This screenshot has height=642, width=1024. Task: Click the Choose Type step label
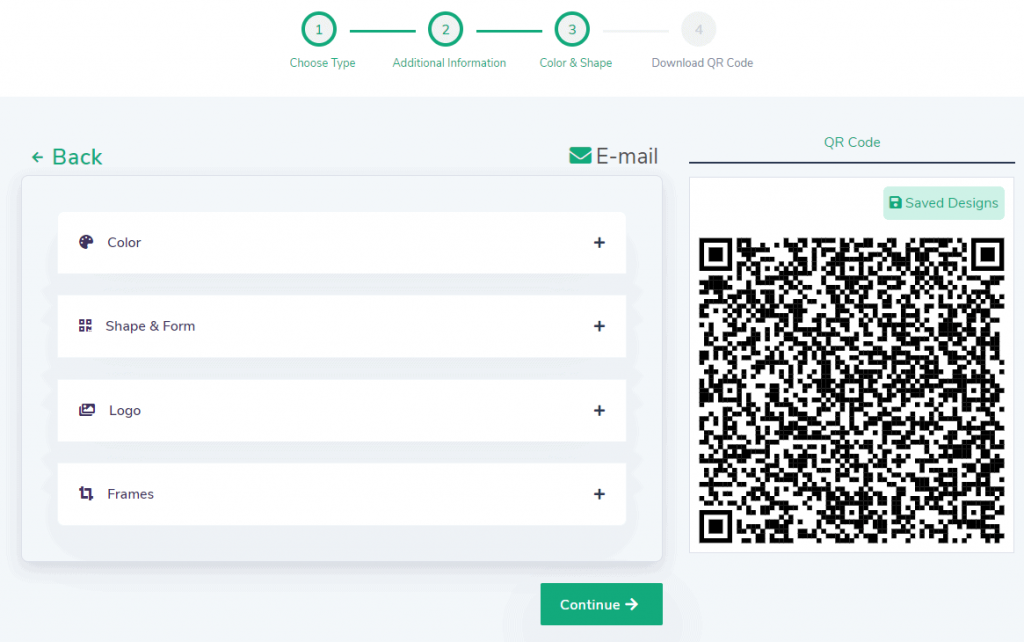[323, 63]
